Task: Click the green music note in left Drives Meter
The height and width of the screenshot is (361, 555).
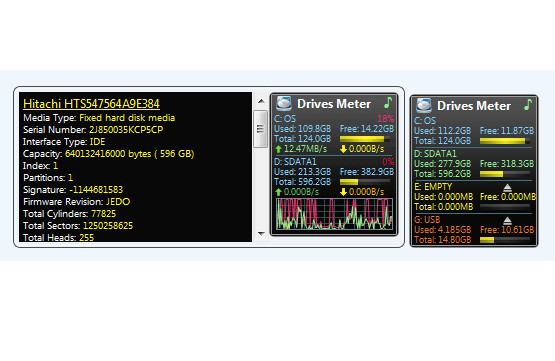Action: [388, 103]
